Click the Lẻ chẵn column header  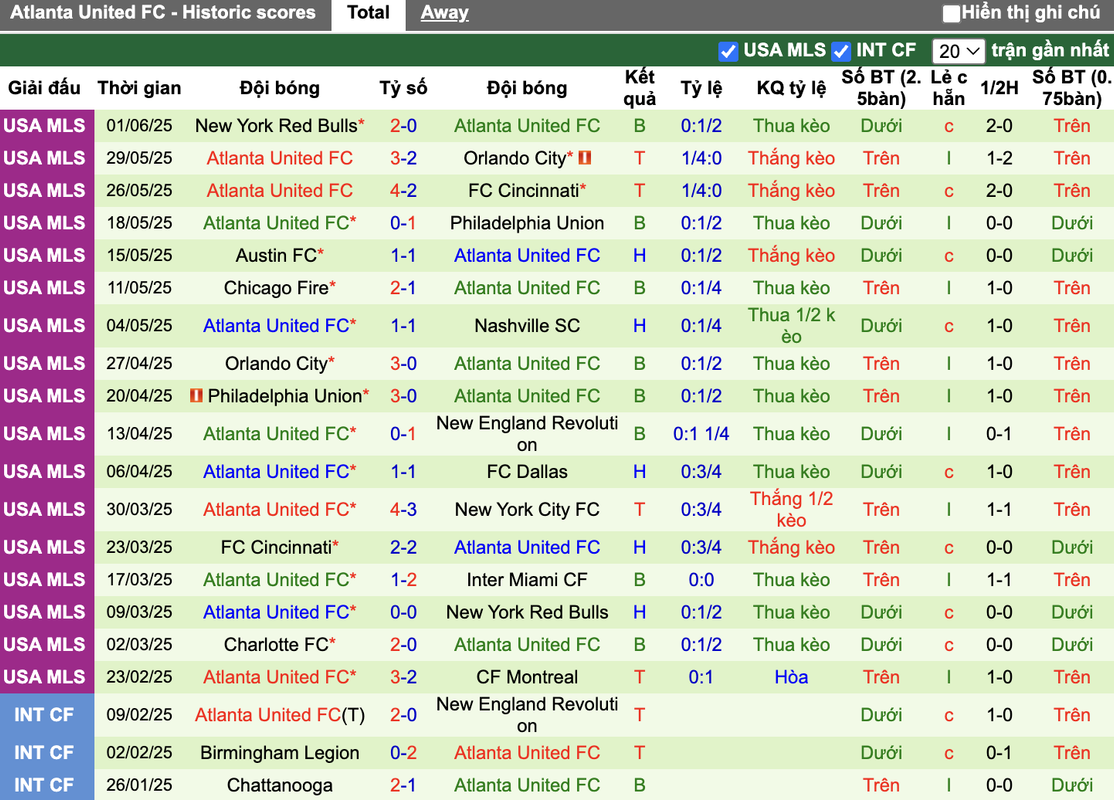(x=948, y=88)
